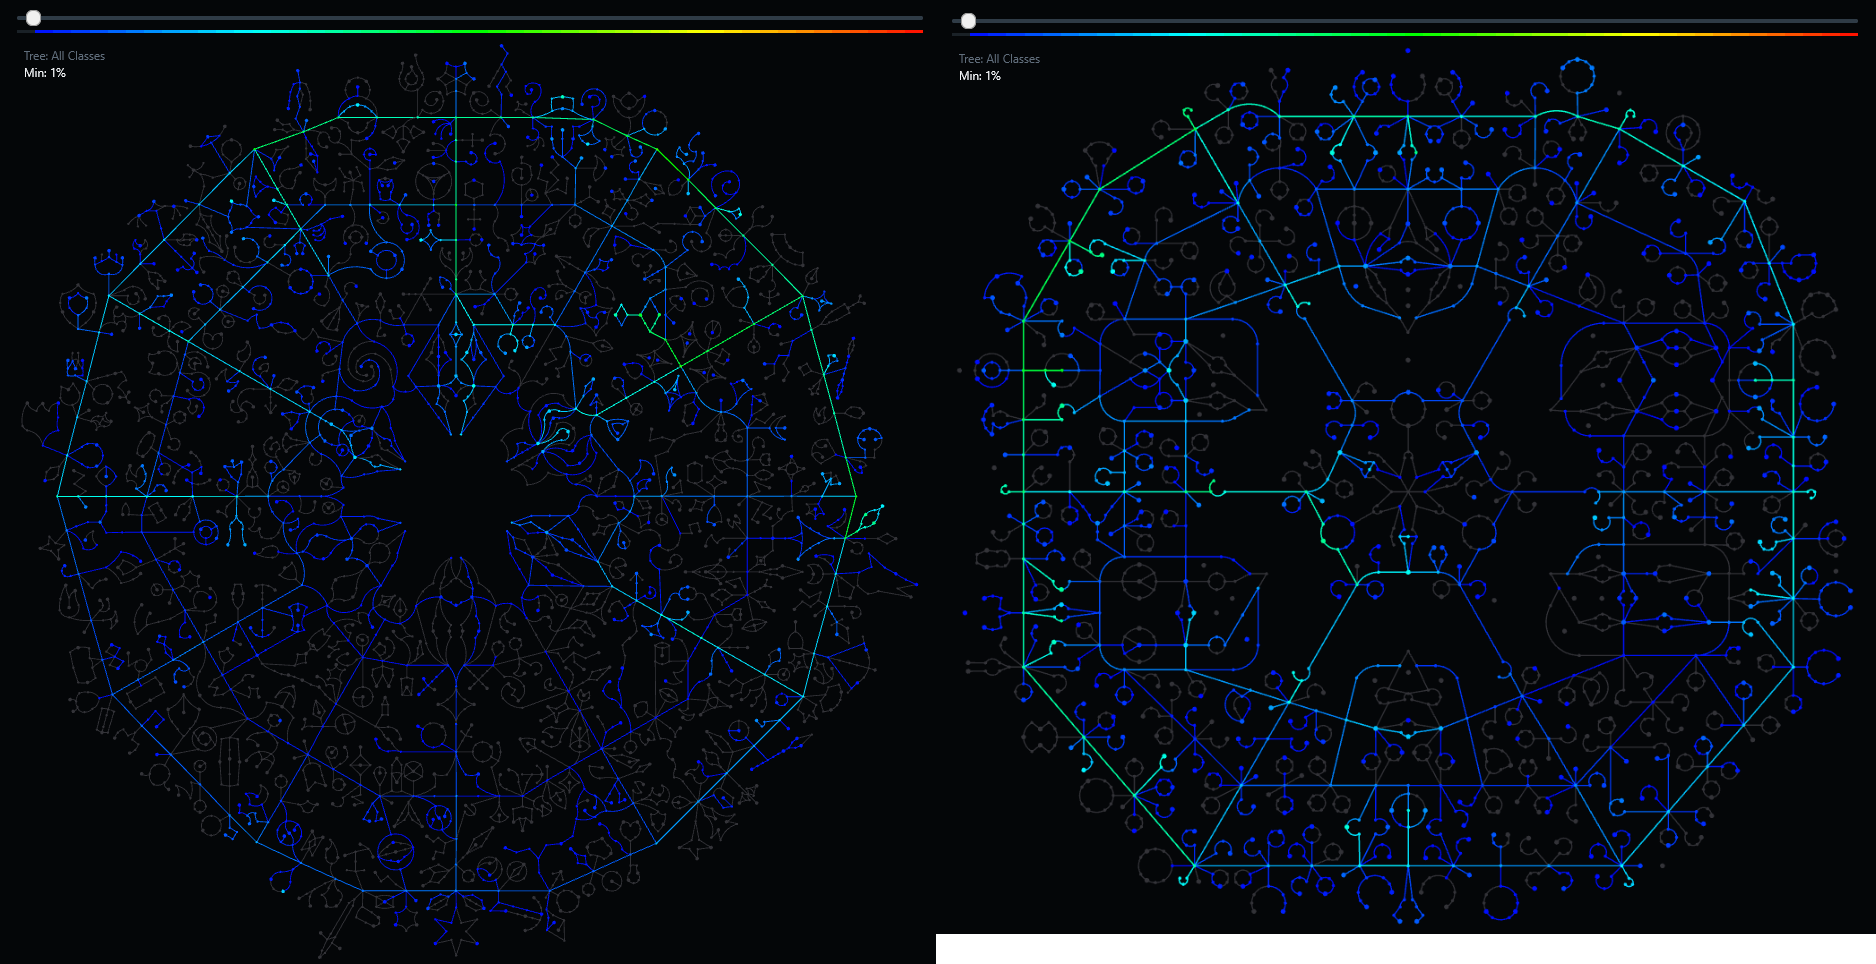
Task: Click the middle of the right tree's slider track
Action: point(1405,21)
